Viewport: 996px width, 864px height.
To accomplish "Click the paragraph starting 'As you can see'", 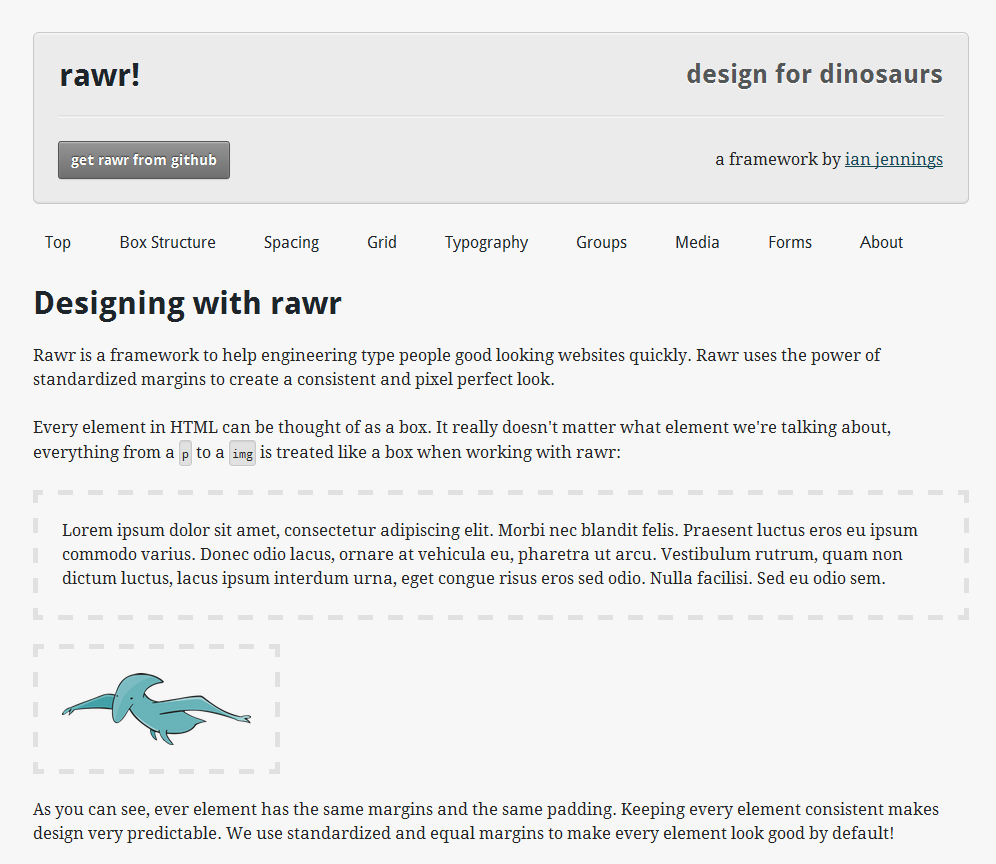I will [x=486, y=821].
